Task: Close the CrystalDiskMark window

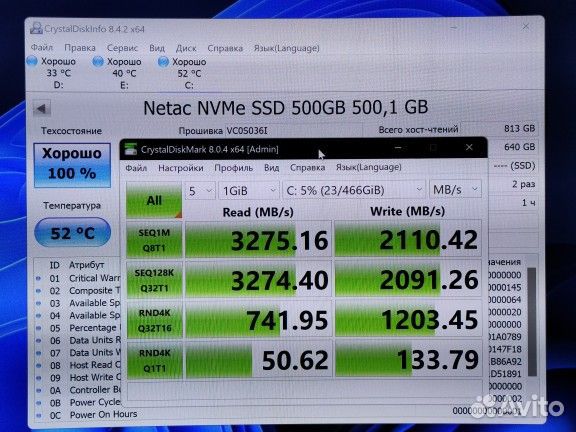Action: point(469,148)
